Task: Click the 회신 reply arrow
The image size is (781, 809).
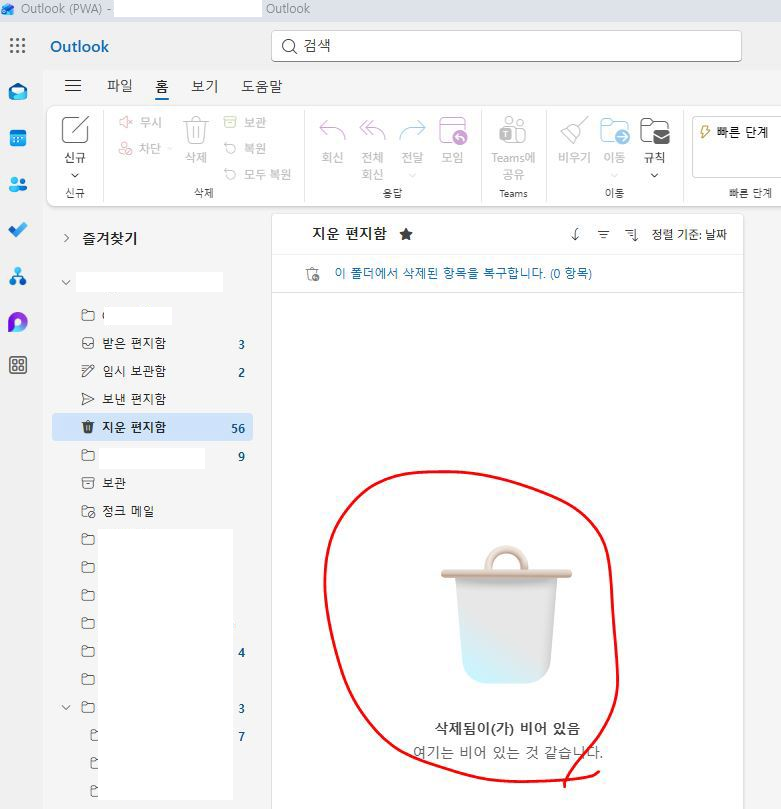Action: [332, 140]
